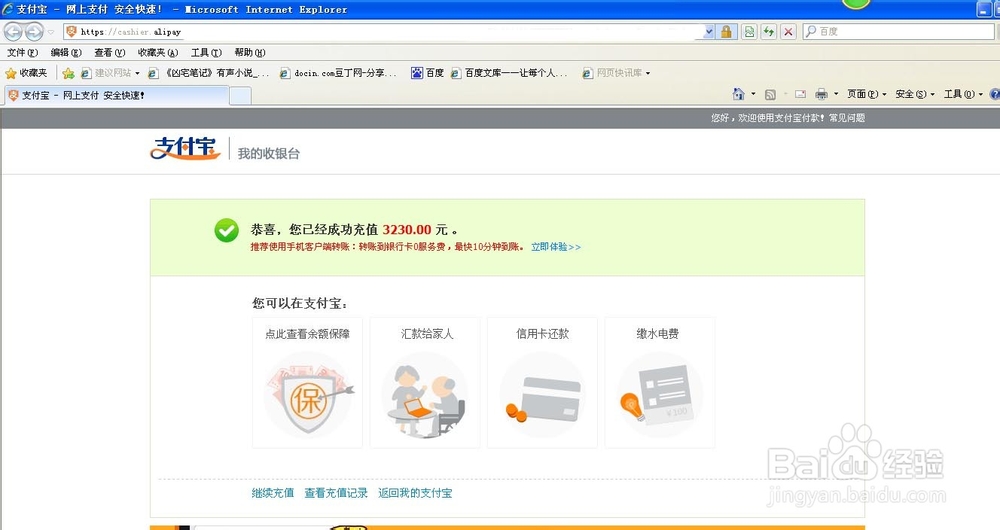Open the 文件 menu
The width and height of the screenshot is (1000, 530).
tap(22, 52)
